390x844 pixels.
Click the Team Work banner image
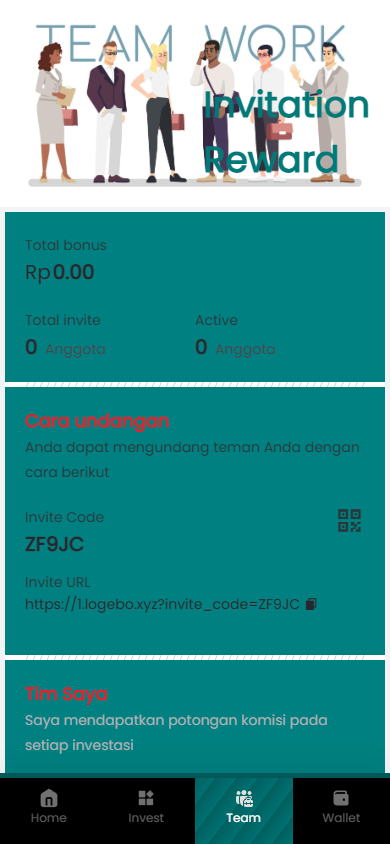click(195, 103)
